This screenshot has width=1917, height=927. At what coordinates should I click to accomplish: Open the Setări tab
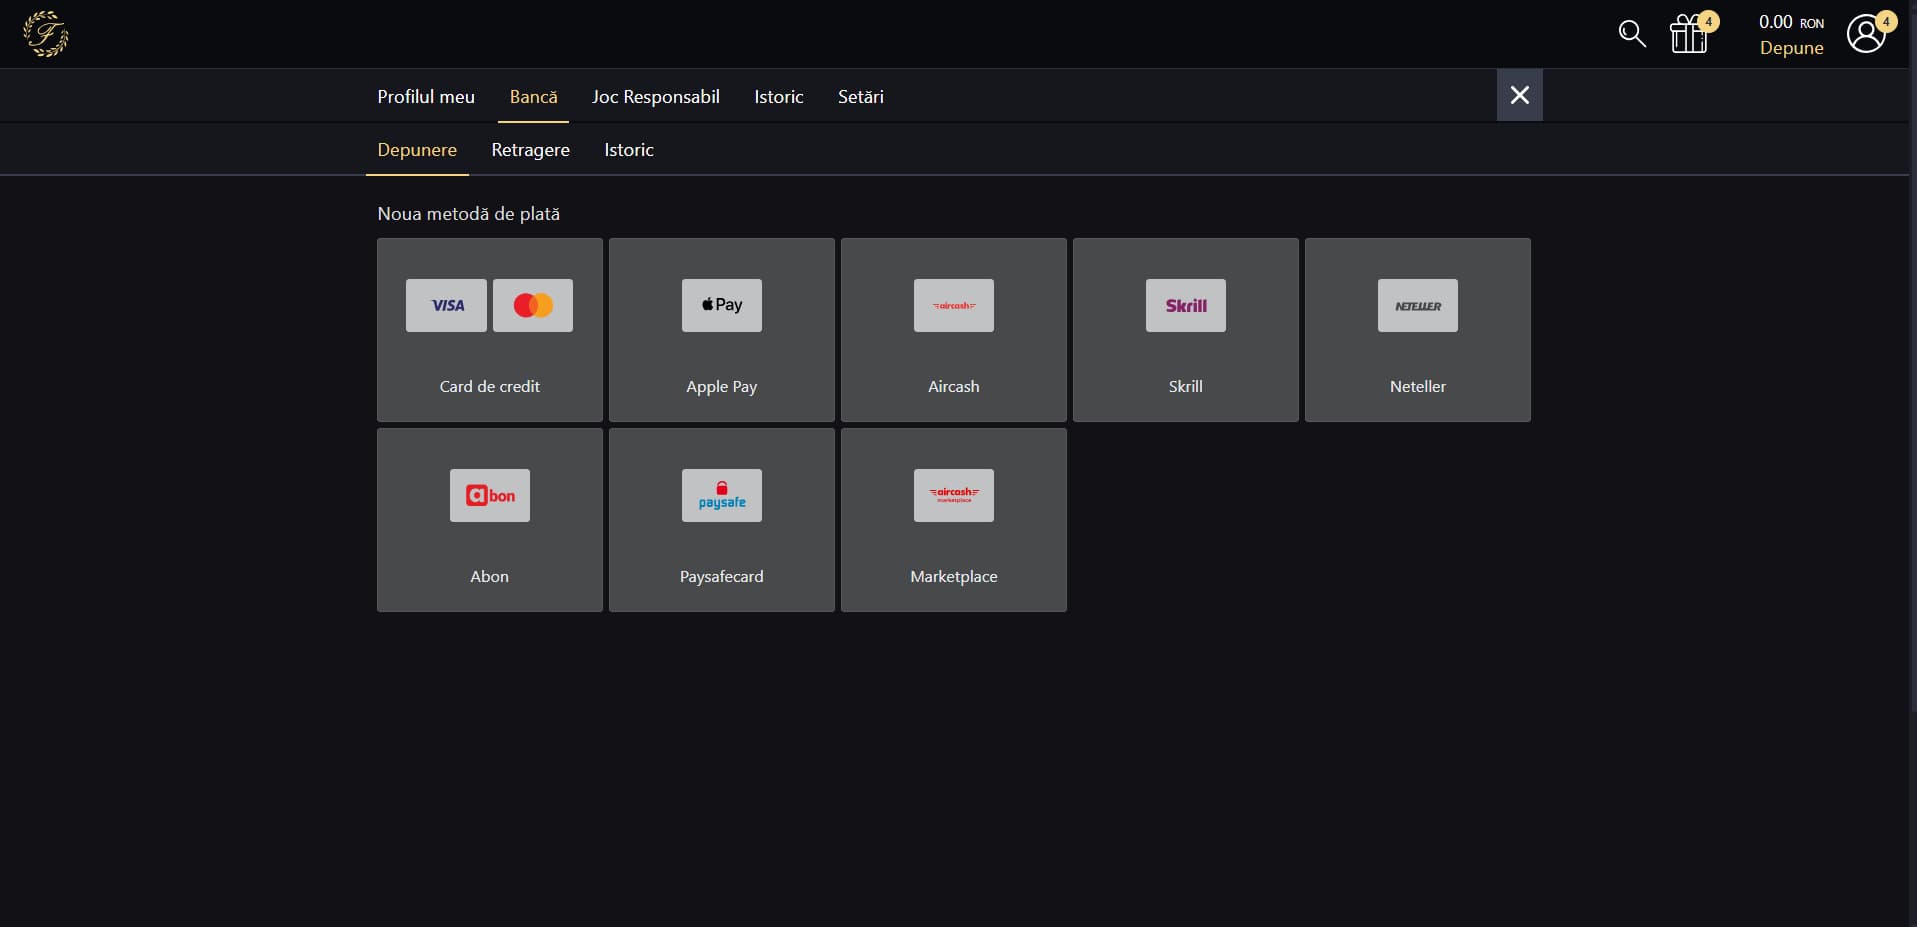(x=861, y=97)
